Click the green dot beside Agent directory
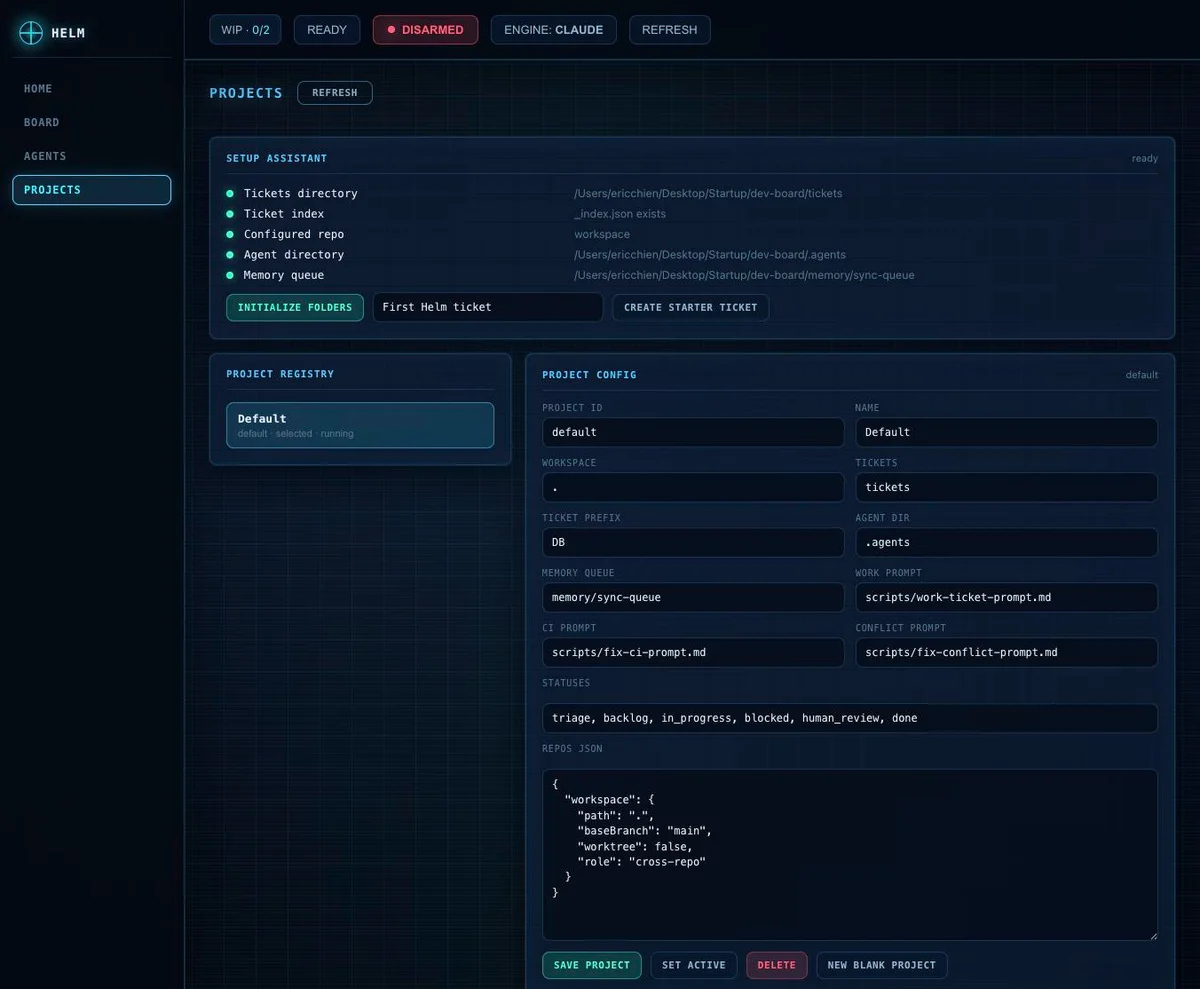Screen dimensions: 1200x989 point(230,255)
